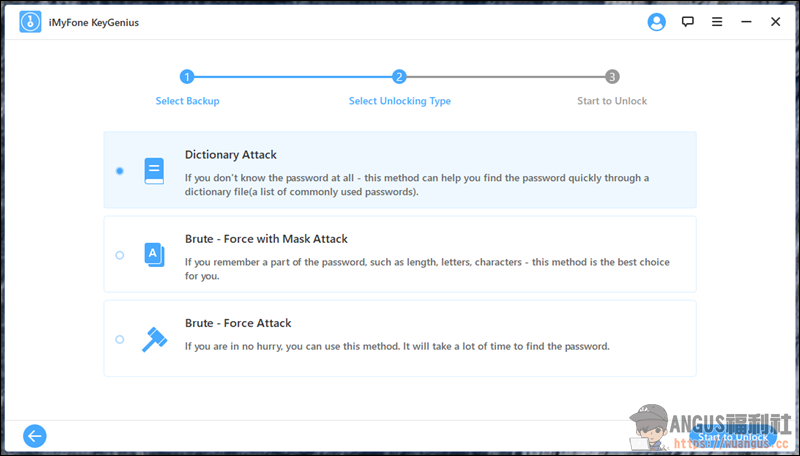
Task: Minimize the KeyGenius window
Action: pos(746,22)
